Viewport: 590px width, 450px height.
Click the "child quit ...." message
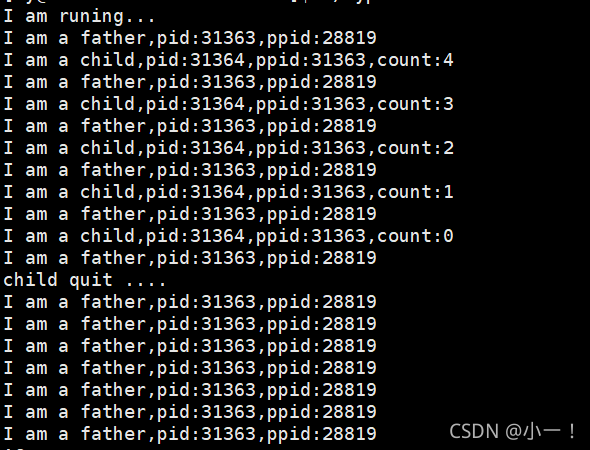(x=84, y=280)
